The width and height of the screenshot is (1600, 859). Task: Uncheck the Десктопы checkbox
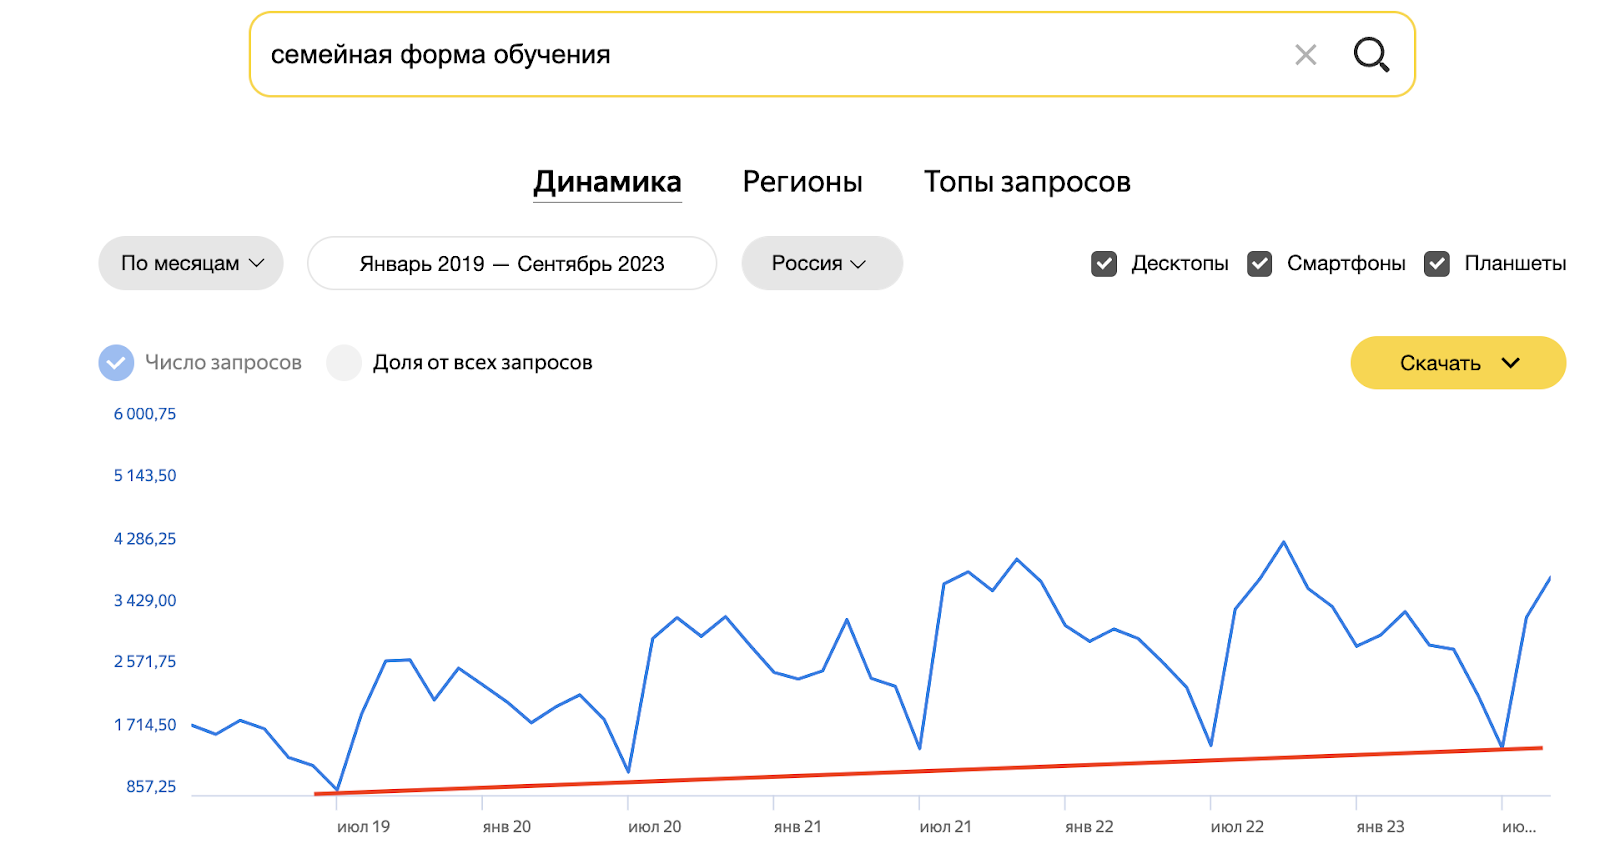coord(1104,264)
